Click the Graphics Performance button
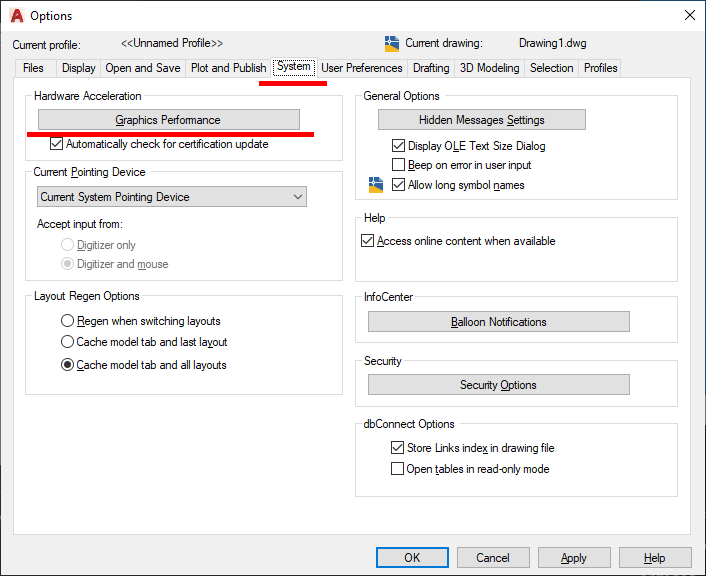 click(168, 120)
